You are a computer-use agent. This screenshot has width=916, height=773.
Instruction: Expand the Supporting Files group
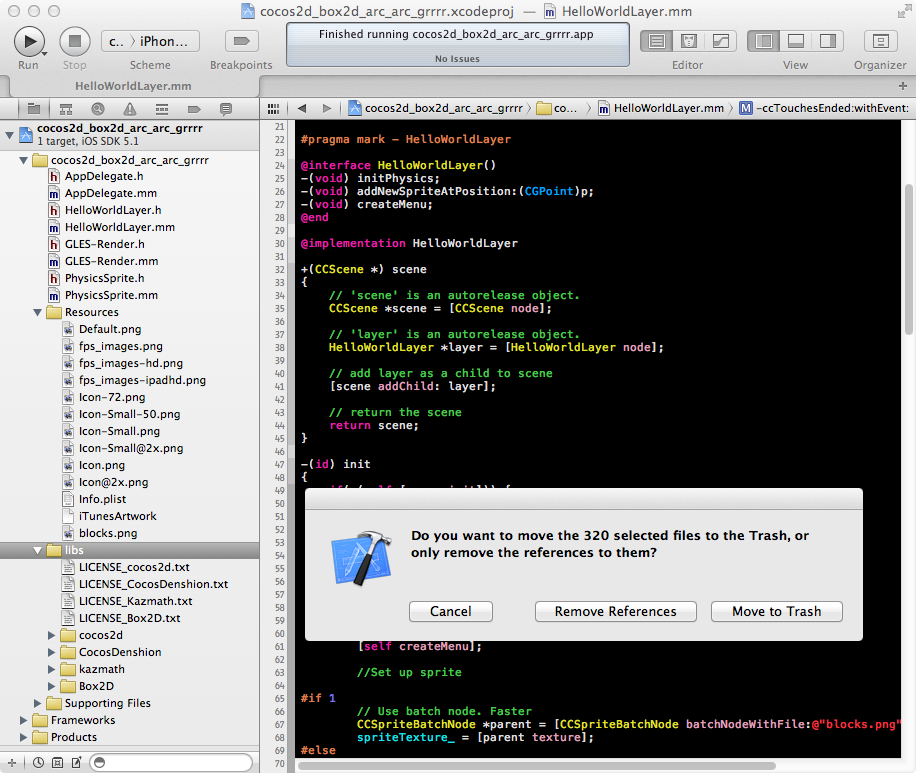[x=37, y=703]
